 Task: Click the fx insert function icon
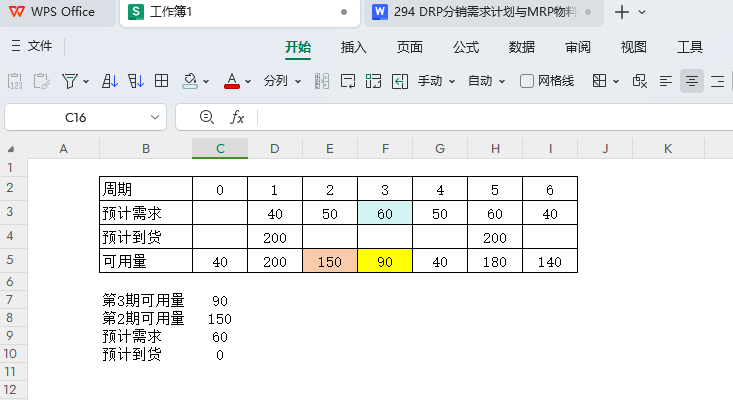point(237,117)
